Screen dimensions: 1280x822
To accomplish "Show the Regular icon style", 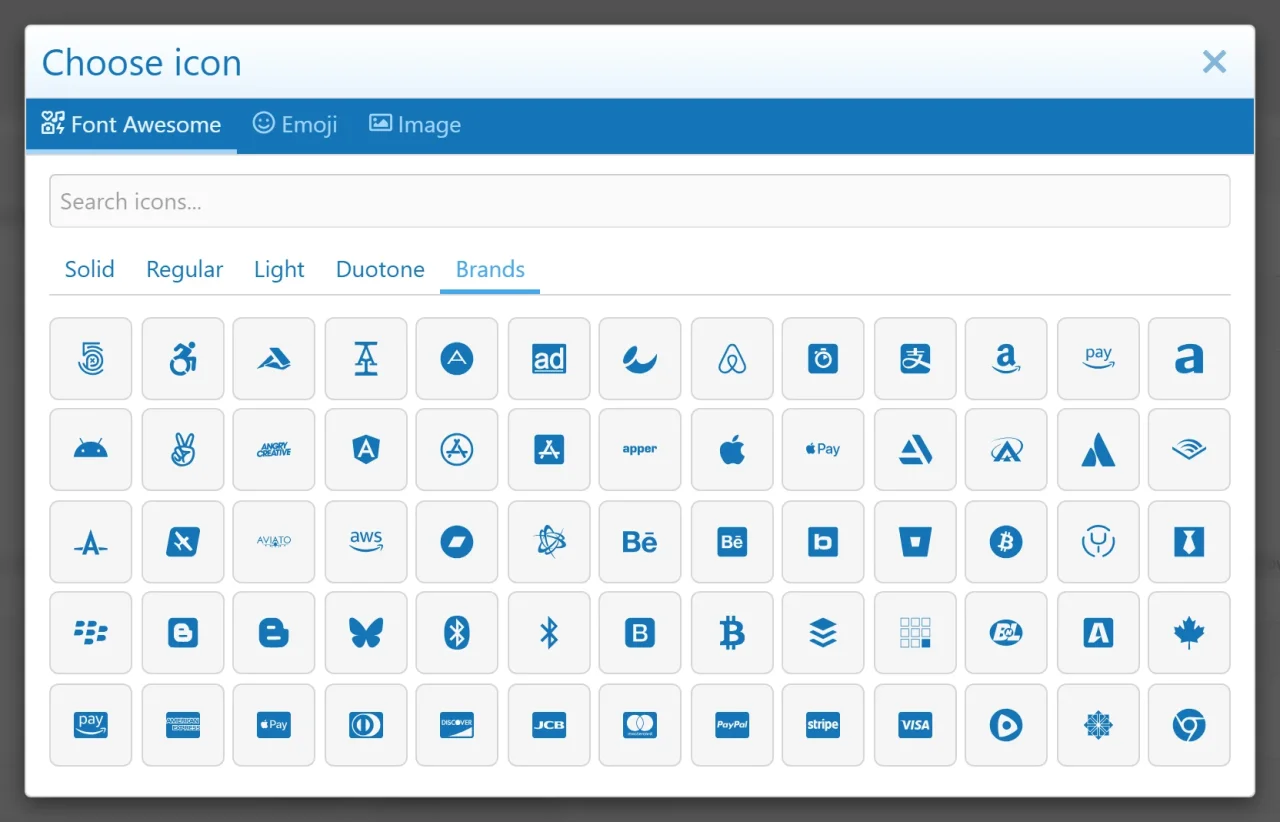I will [184, 269].
